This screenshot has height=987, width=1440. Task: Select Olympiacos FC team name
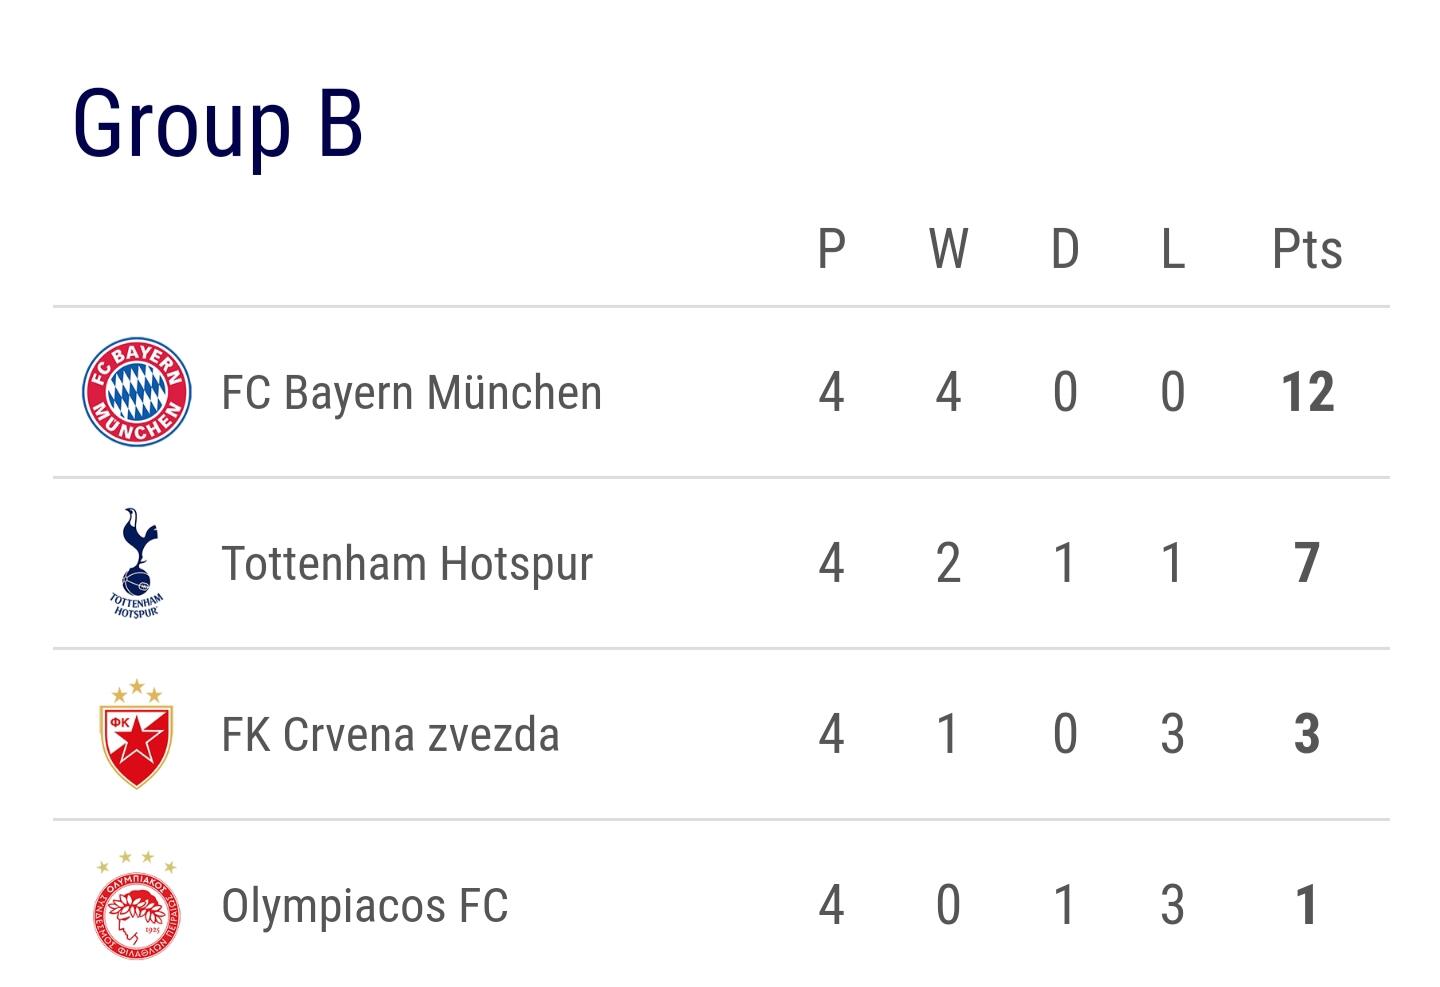pyautogui.click(x=365, y=906)
